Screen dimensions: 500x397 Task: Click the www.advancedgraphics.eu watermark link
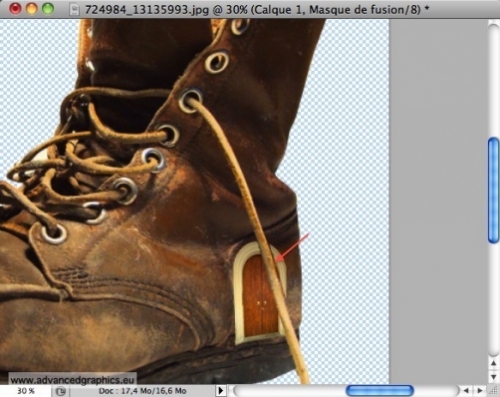click(x=72, y=380)
